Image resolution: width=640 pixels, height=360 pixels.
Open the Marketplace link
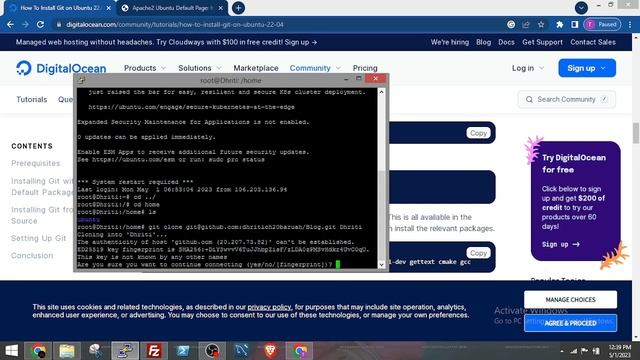(256, 68)
